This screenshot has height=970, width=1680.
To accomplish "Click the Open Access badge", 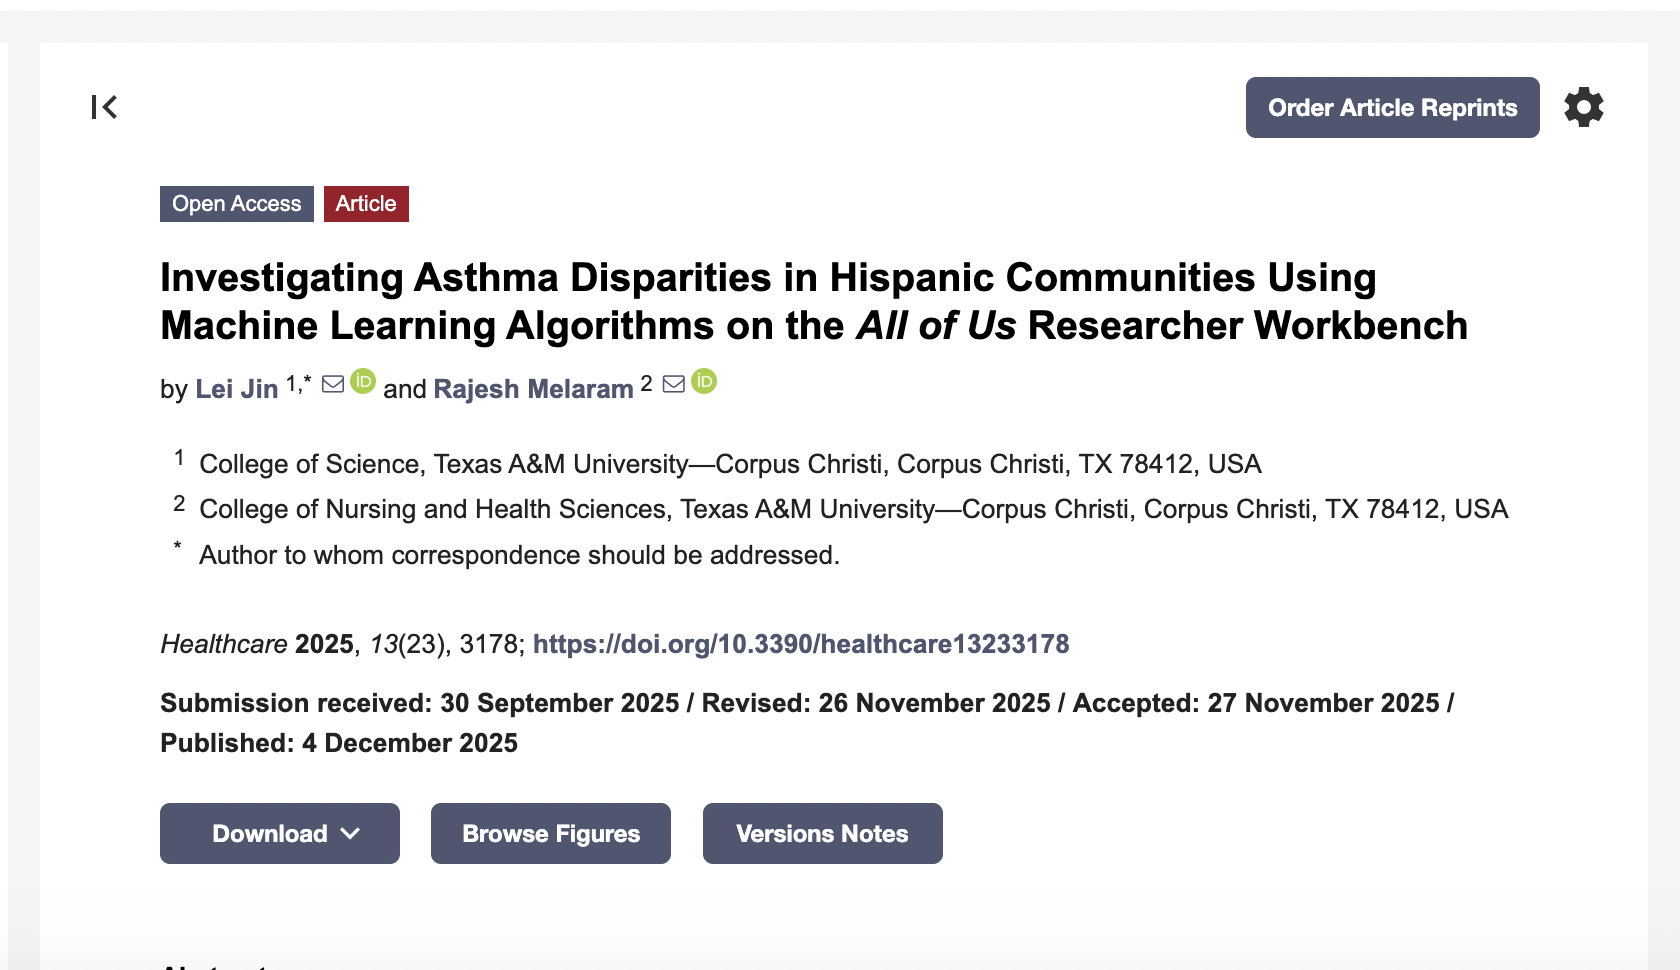I will (x=236, y=203).
